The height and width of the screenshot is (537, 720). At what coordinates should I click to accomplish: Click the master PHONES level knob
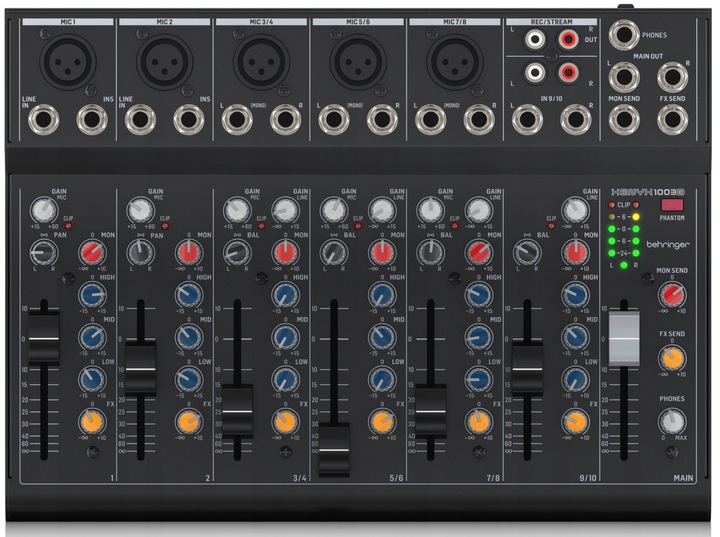(x=672, y=422)
